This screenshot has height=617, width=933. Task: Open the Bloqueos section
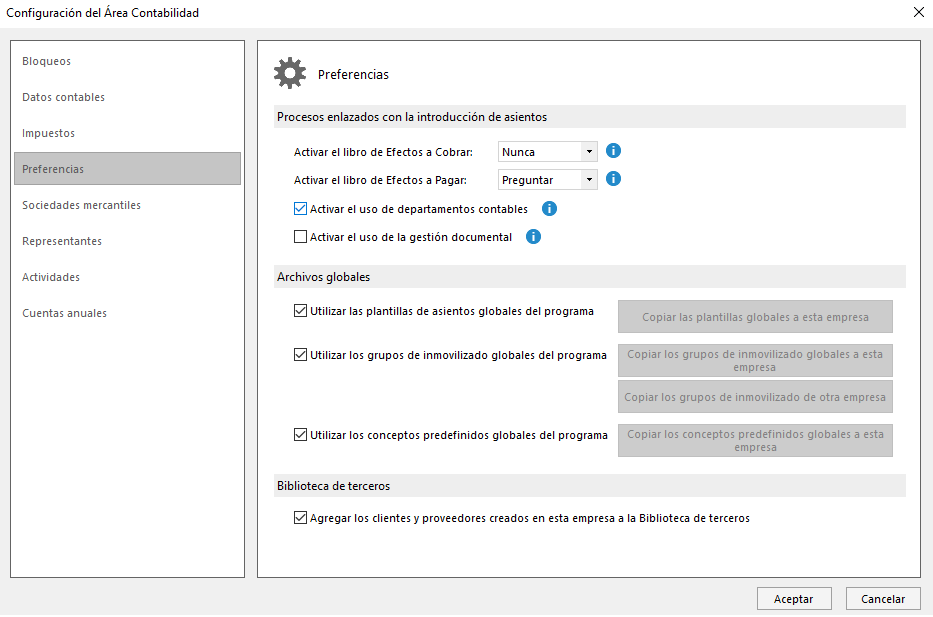click(127, 61)
